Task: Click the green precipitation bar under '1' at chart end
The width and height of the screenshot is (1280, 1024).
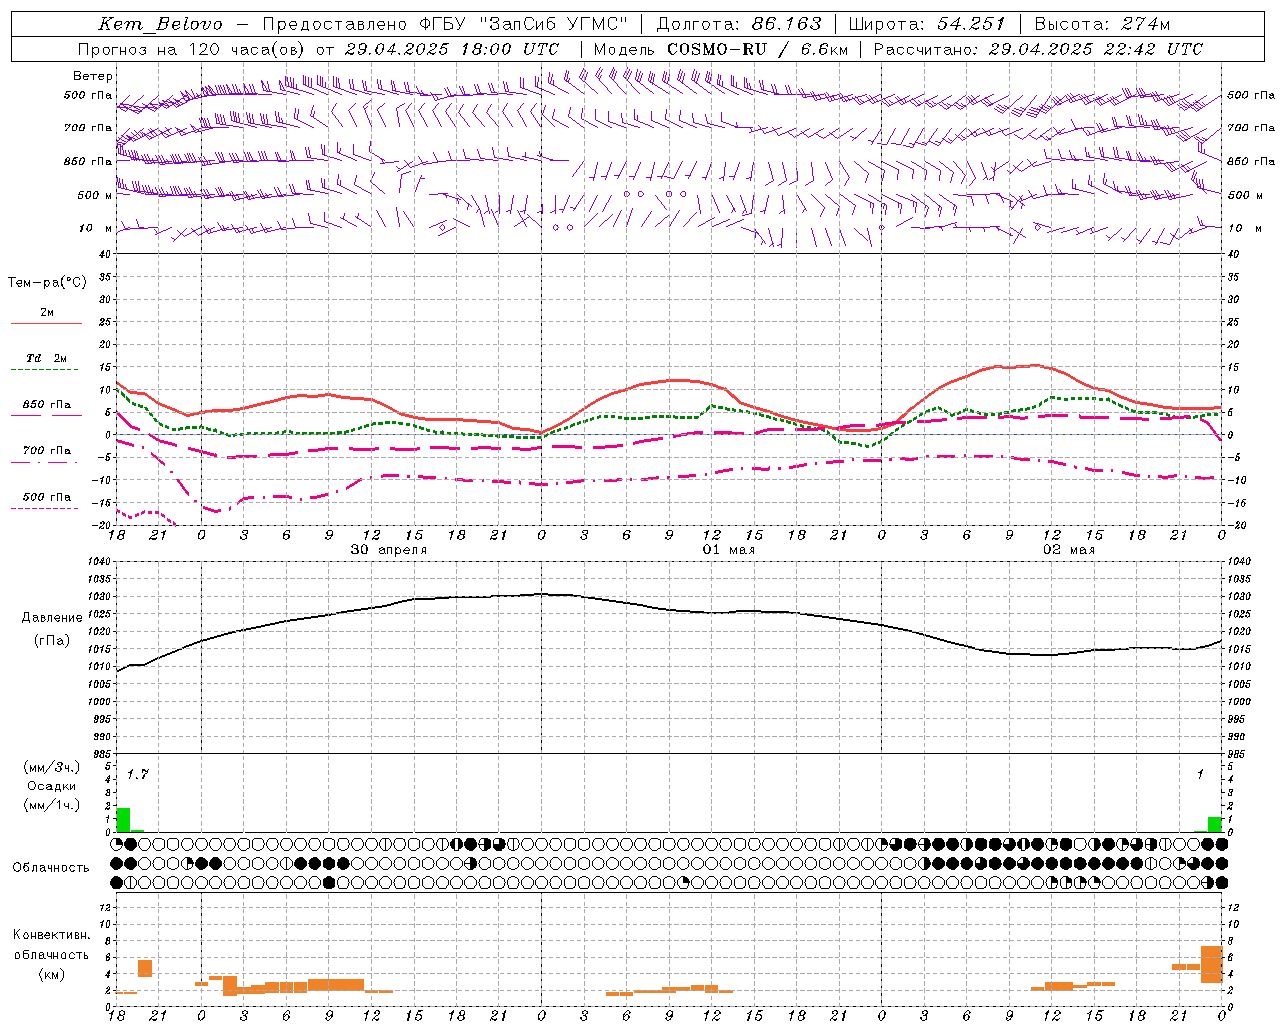Action: coord(1214,824)
